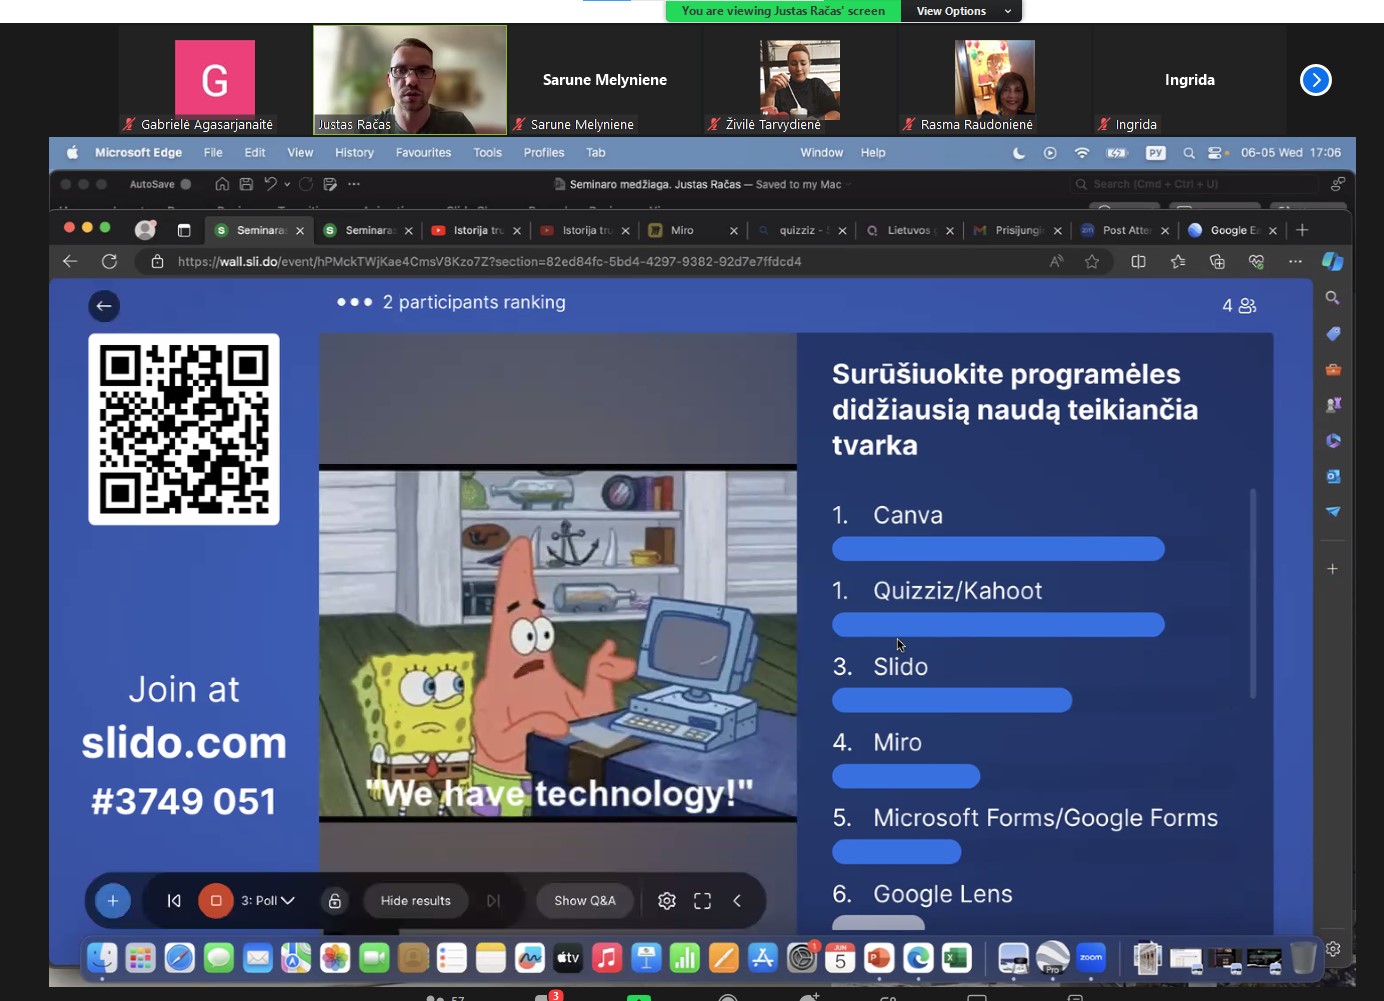This screenshot has width=1384, height=1001.
Task: Open Control Centre in menu bar
Action: 1217,153
